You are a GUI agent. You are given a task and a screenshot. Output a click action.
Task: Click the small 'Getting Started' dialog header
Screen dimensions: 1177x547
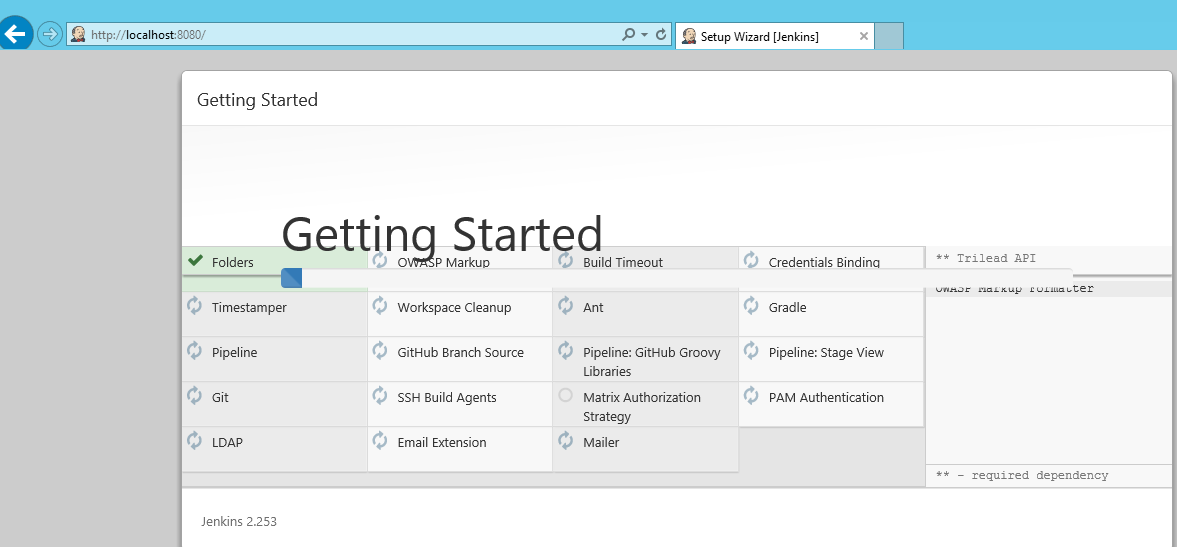tap(257, 100)
